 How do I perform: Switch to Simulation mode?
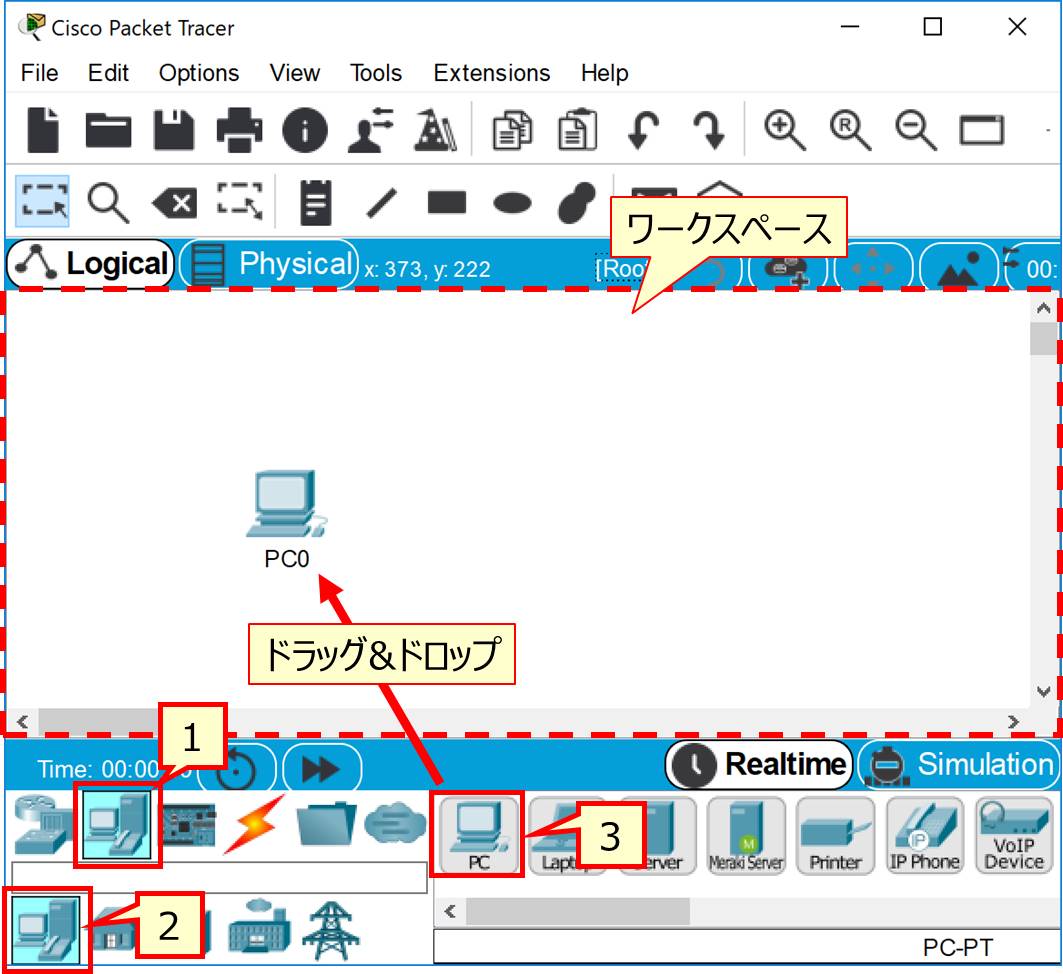960,765
